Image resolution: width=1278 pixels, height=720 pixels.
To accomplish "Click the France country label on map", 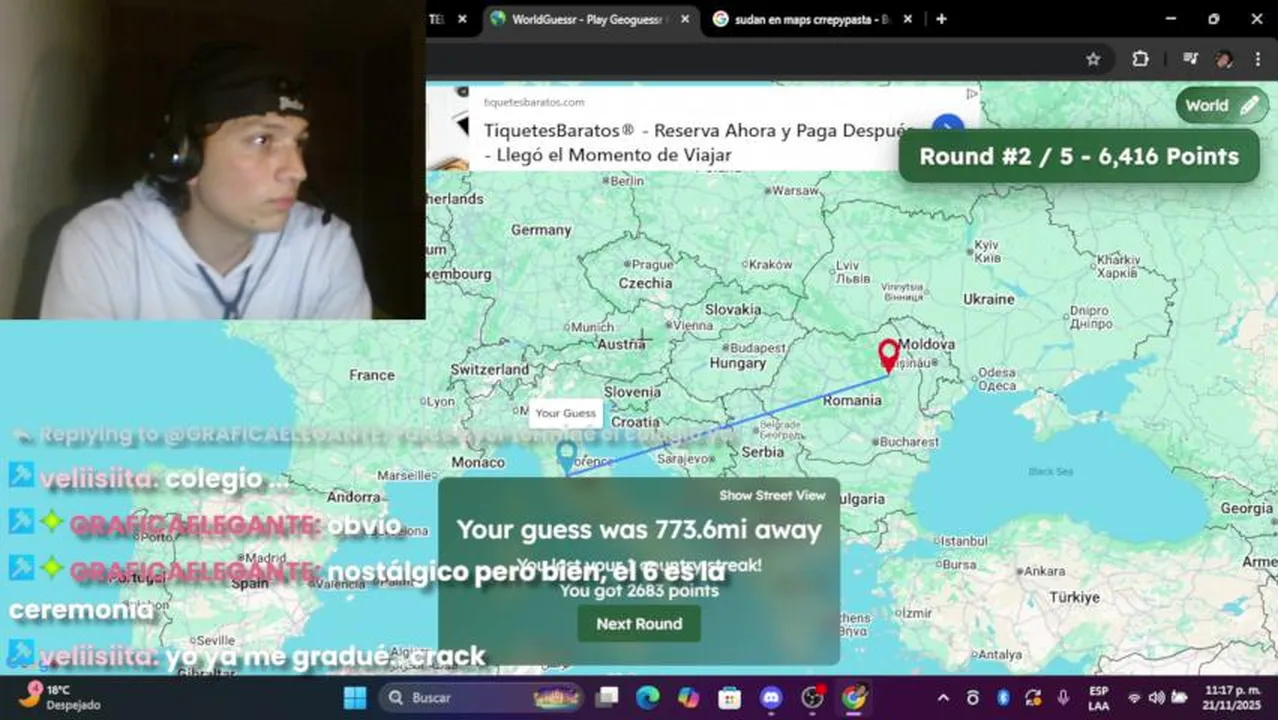I will coord(372,375).
